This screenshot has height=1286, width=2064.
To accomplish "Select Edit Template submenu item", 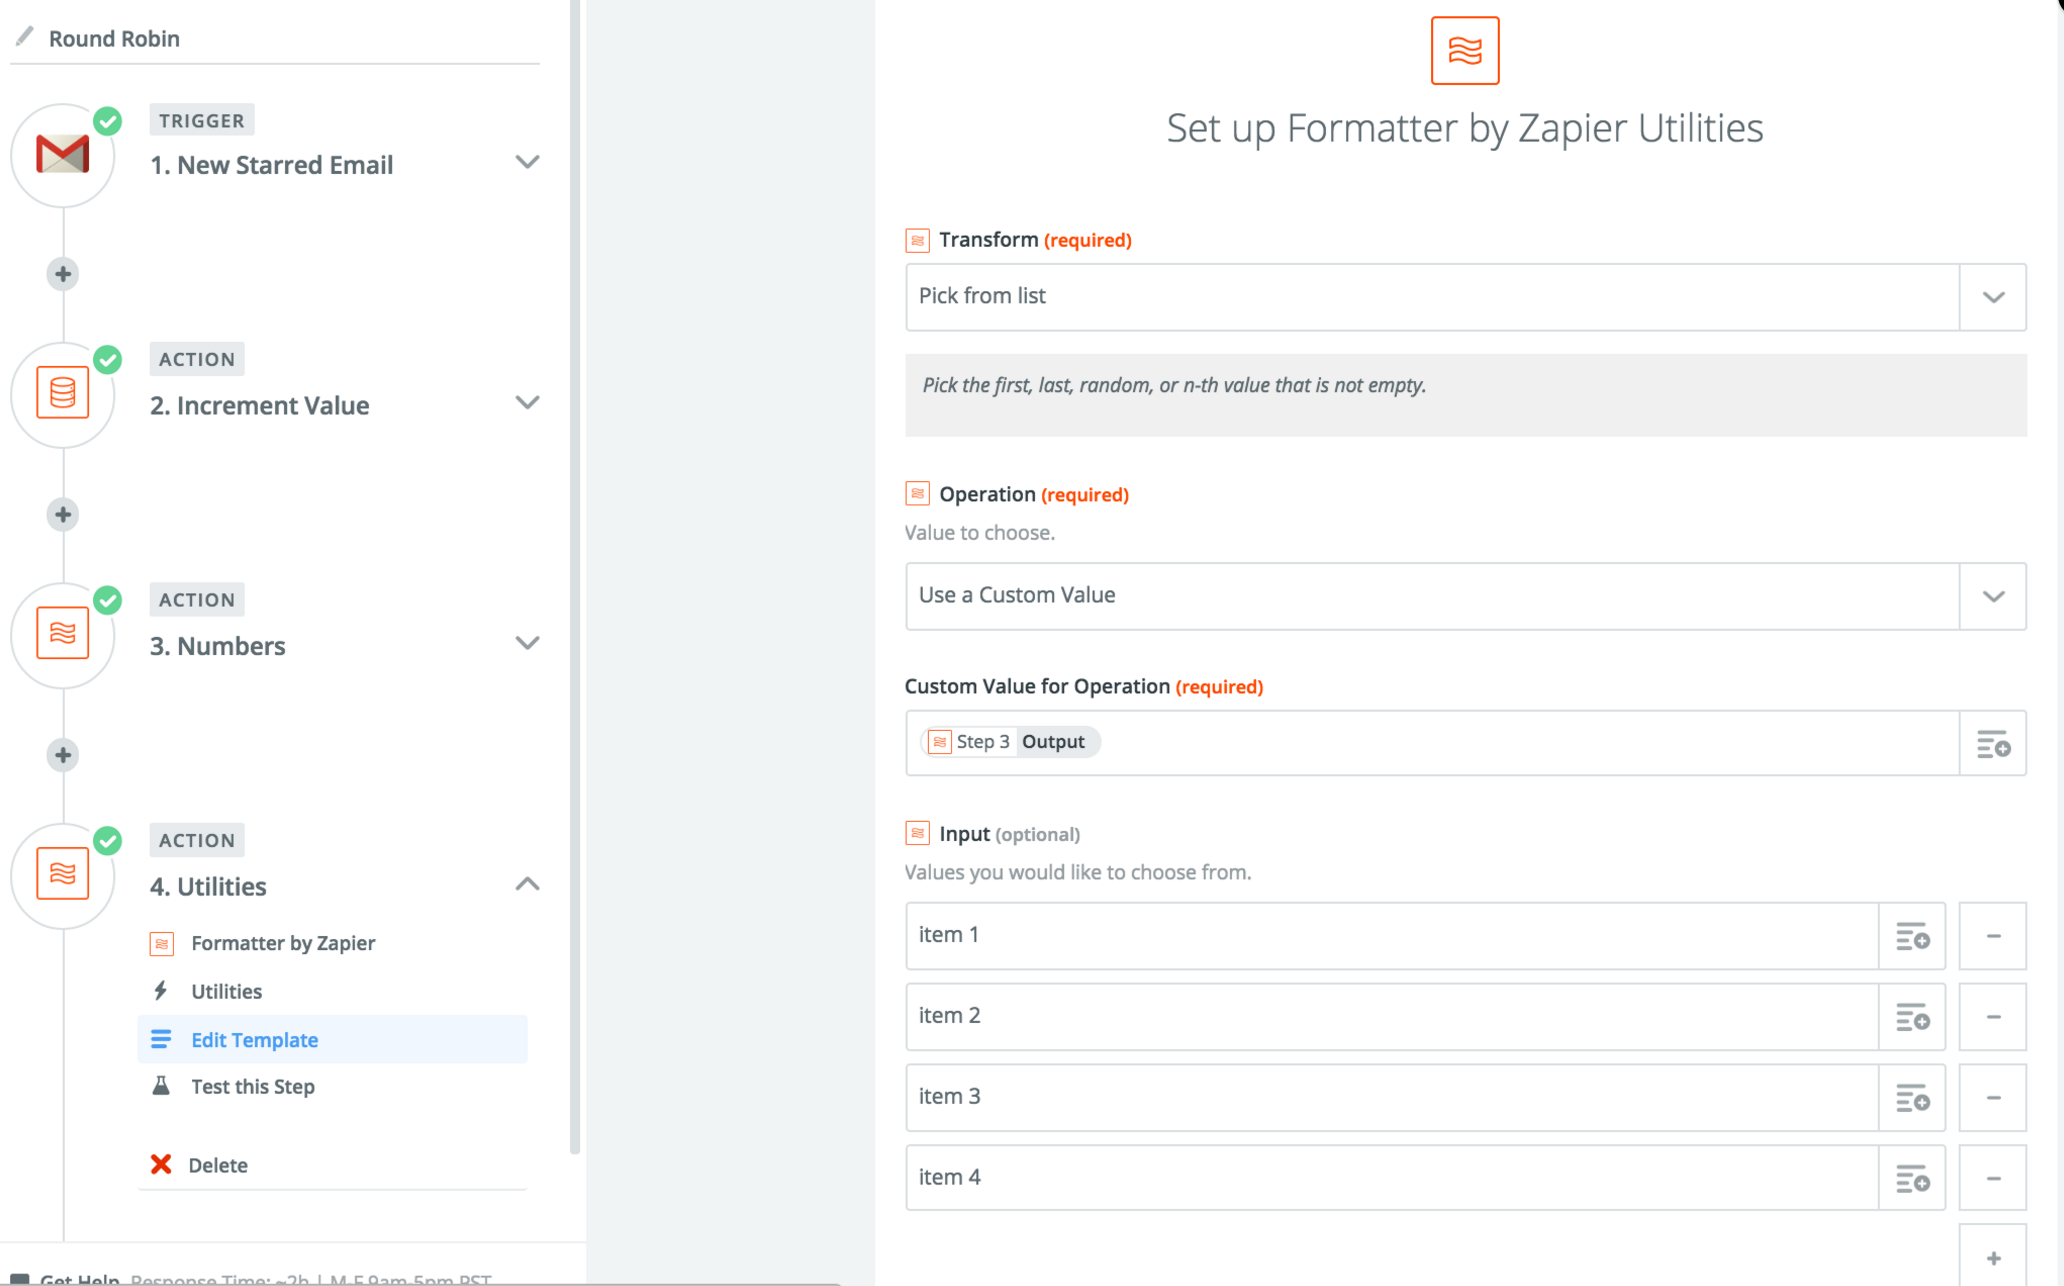I will point(332,1039).
